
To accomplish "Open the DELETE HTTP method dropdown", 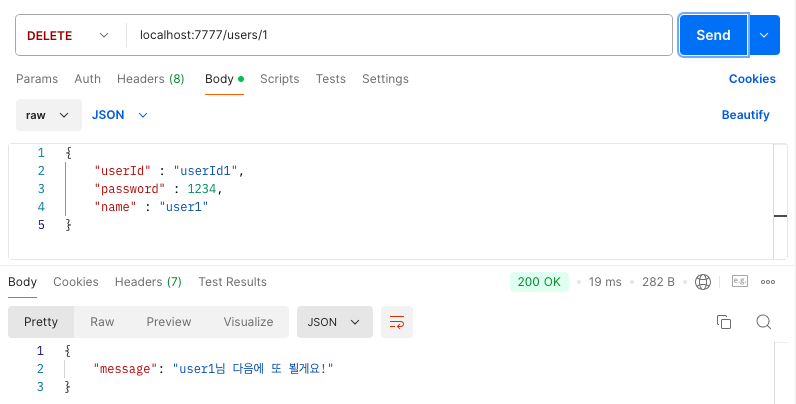I will coord(69,35).
